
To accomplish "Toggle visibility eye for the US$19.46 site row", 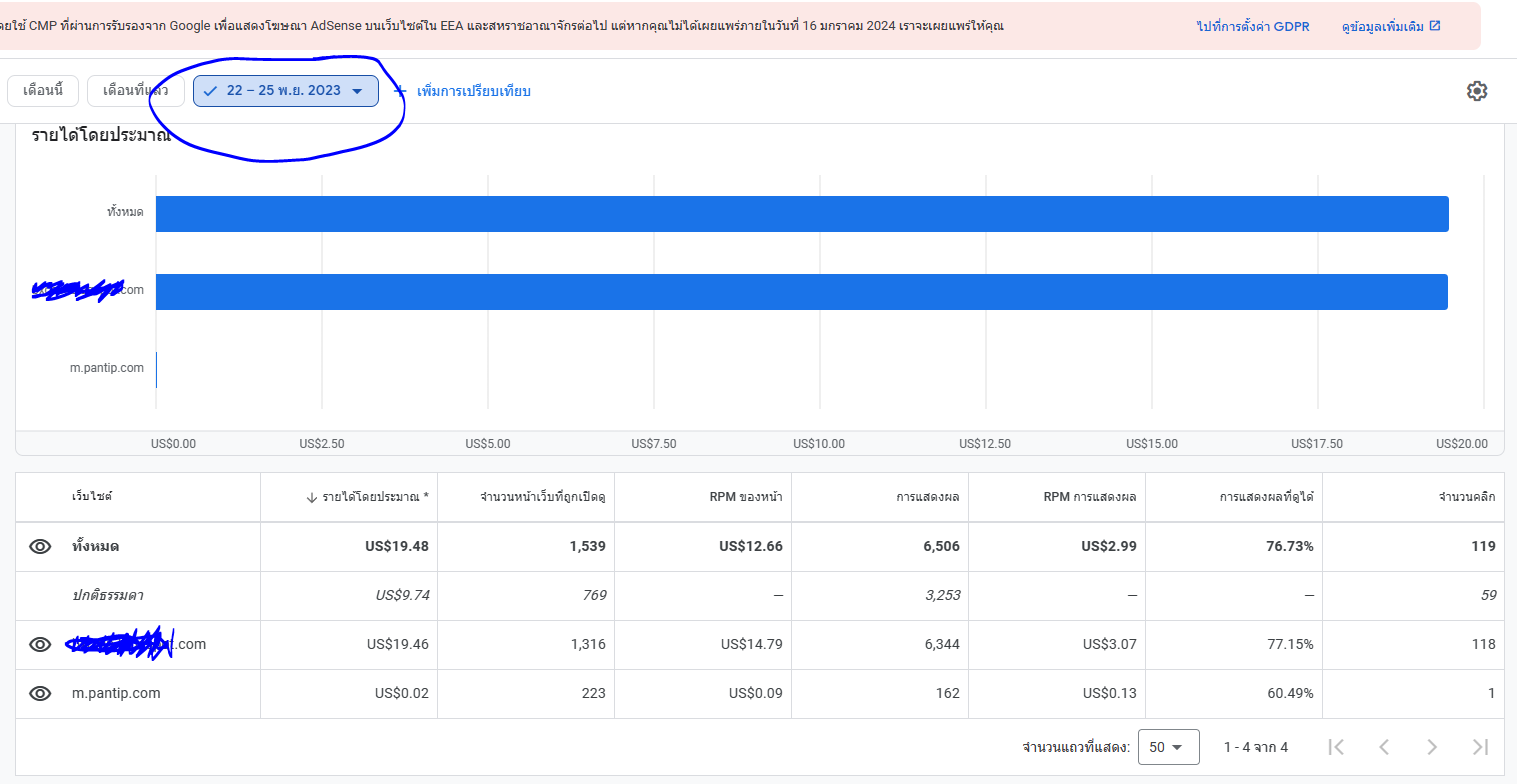I will [x=40, y=645].
